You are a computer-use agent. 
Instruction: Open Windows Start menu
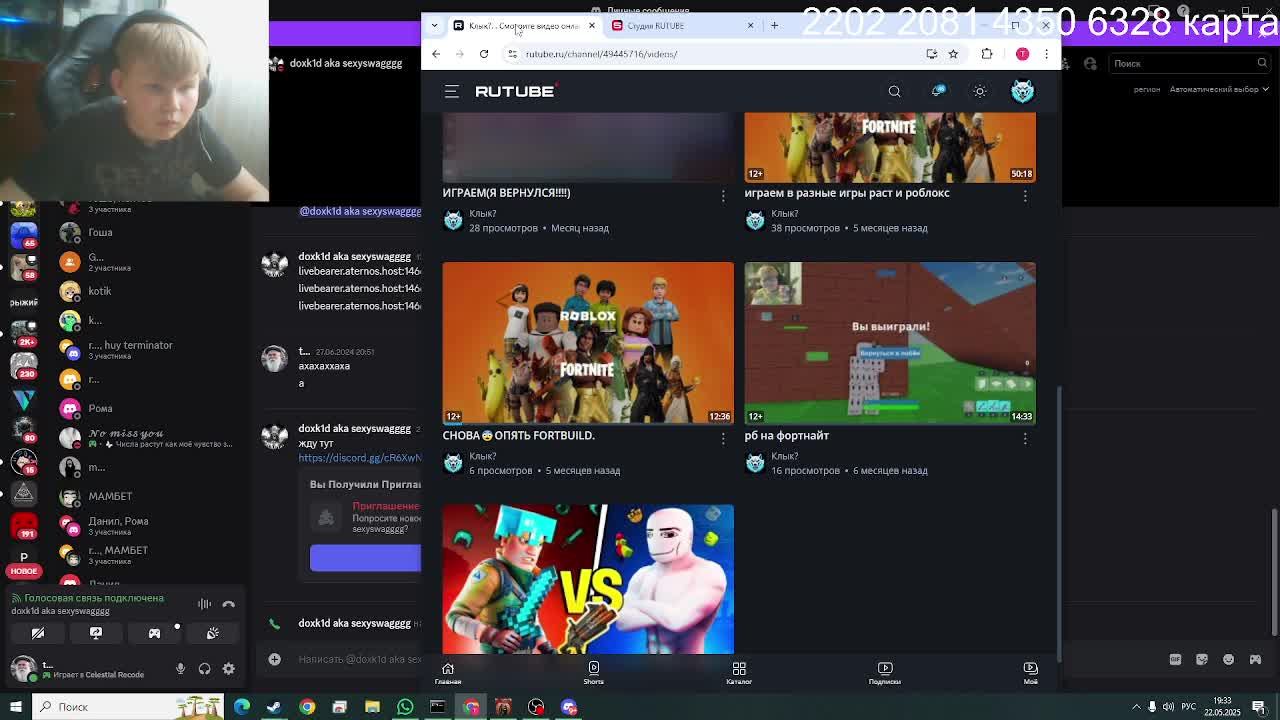16,706
